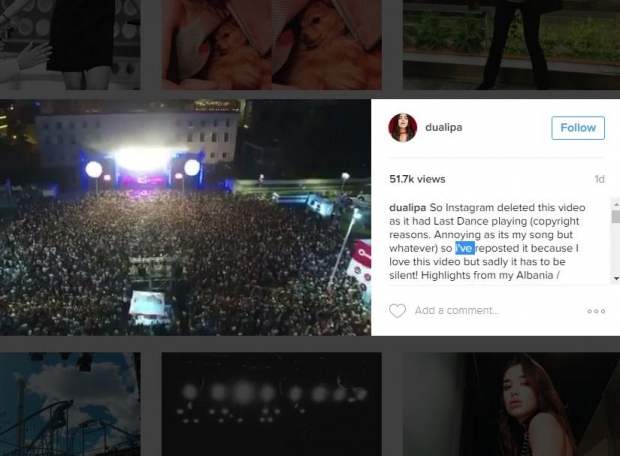Open the portrait woman thumbnail
Screen dimensions: 620x456
(x=511, y=404)
